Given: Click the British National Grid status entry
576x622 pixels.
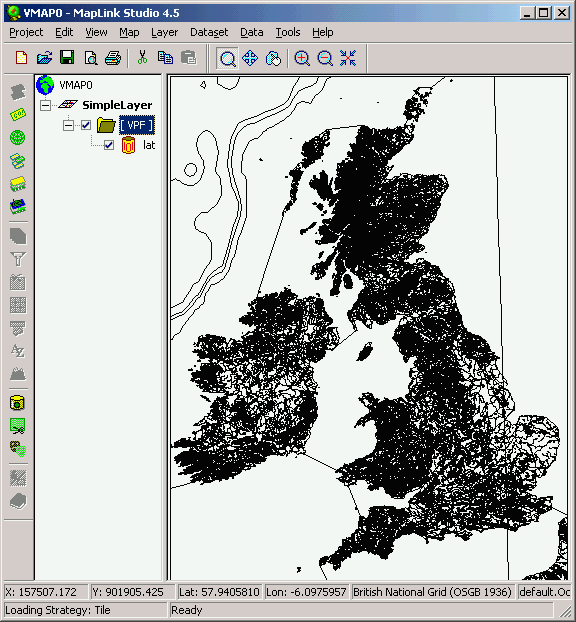Looking at the screenshot, I should click(432, 592).
